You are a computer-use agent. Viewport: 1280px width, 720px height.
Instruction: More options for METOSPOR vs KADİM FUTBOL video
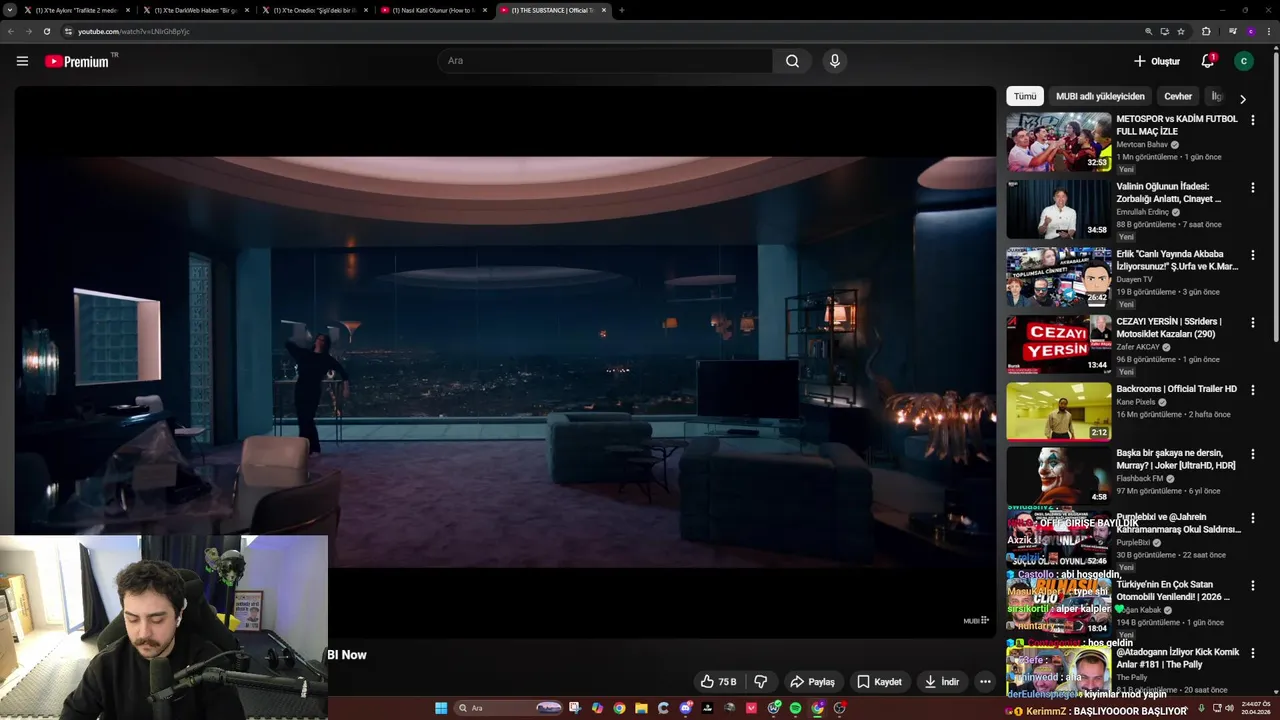coord(1252,120)
